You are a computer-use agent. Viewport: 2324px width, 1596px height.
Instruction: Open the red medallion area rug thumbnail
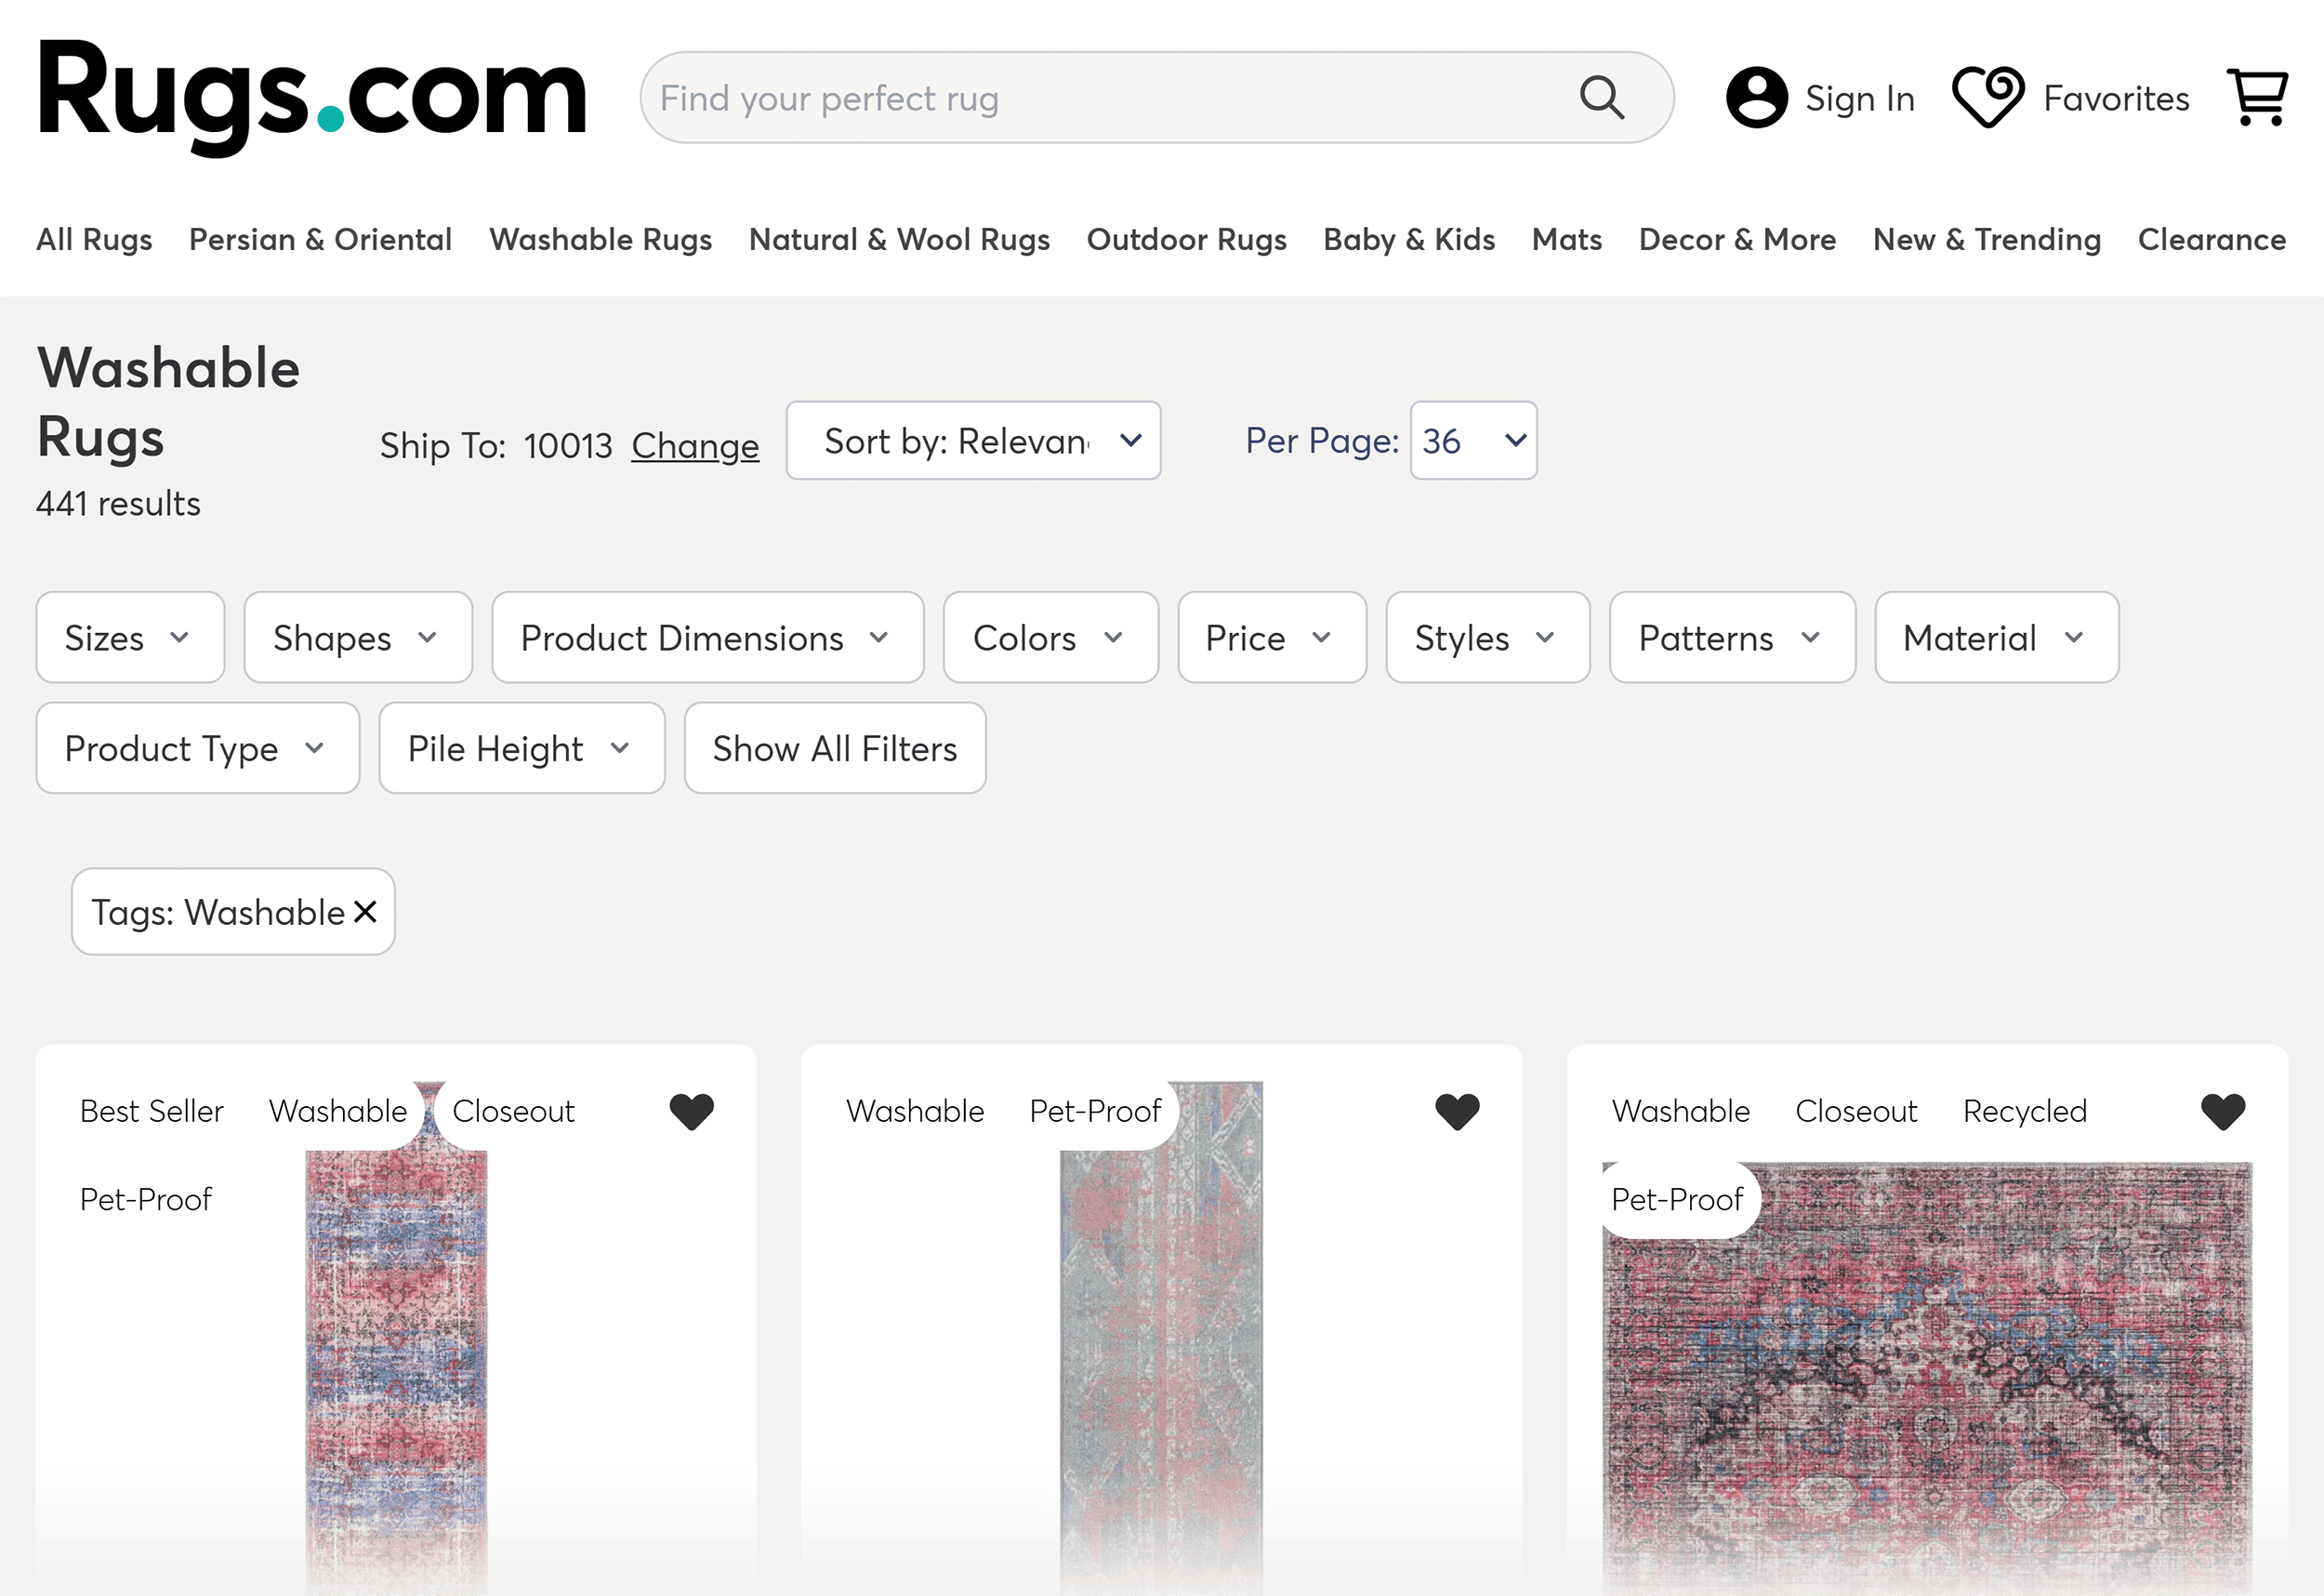[x=1927, y=1380]
